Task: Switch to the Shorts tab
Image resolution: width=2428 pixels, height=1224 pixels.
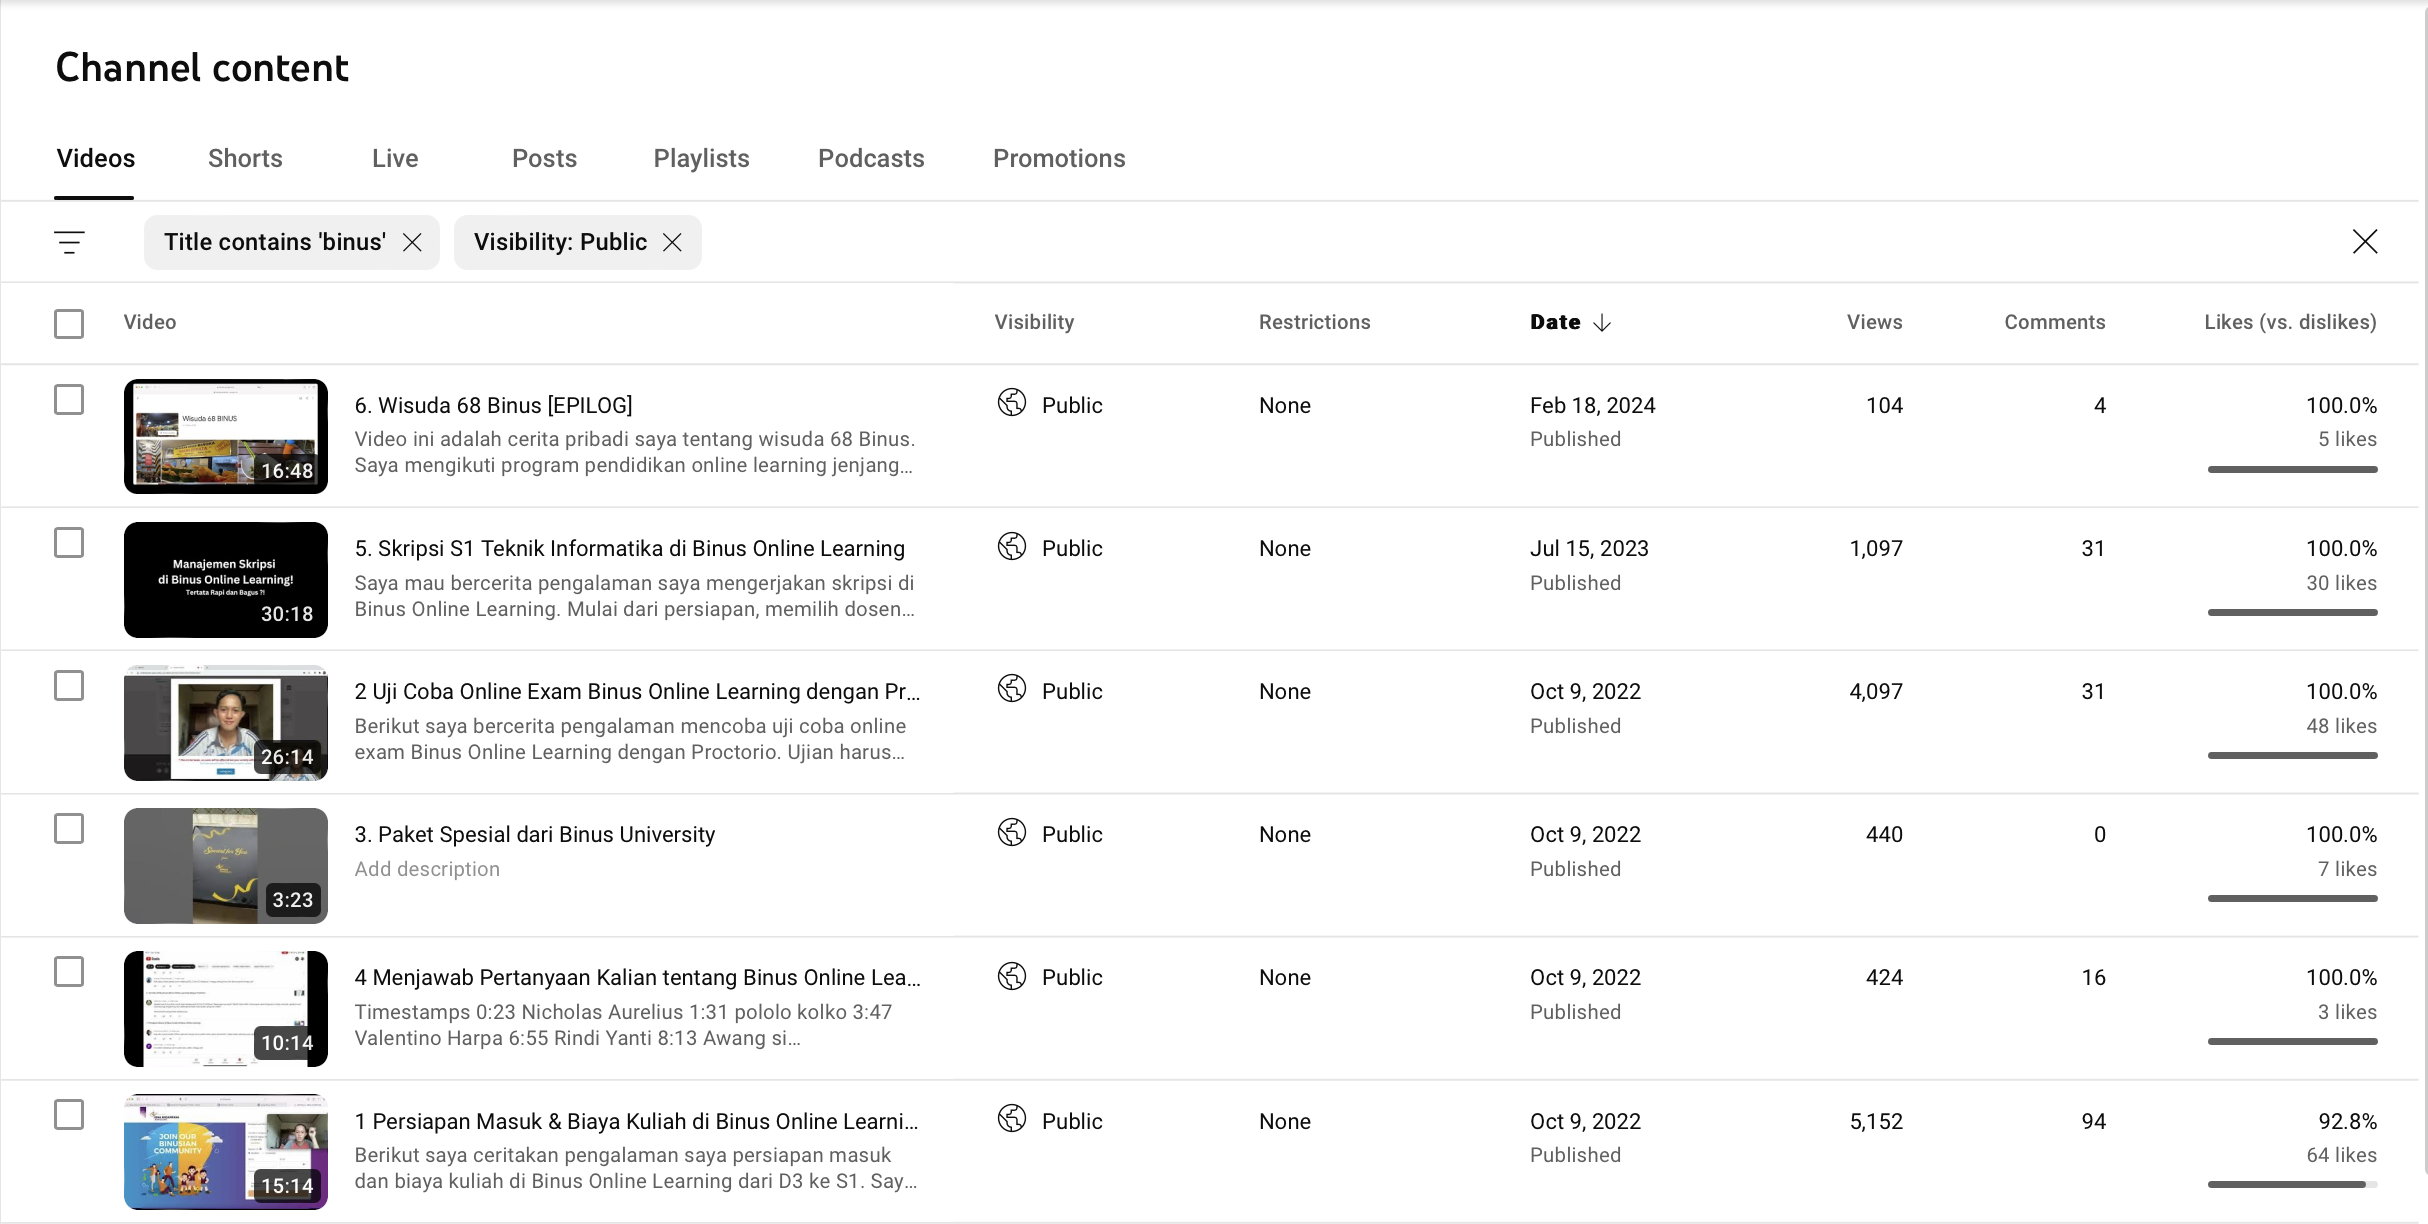Action: 245,158
